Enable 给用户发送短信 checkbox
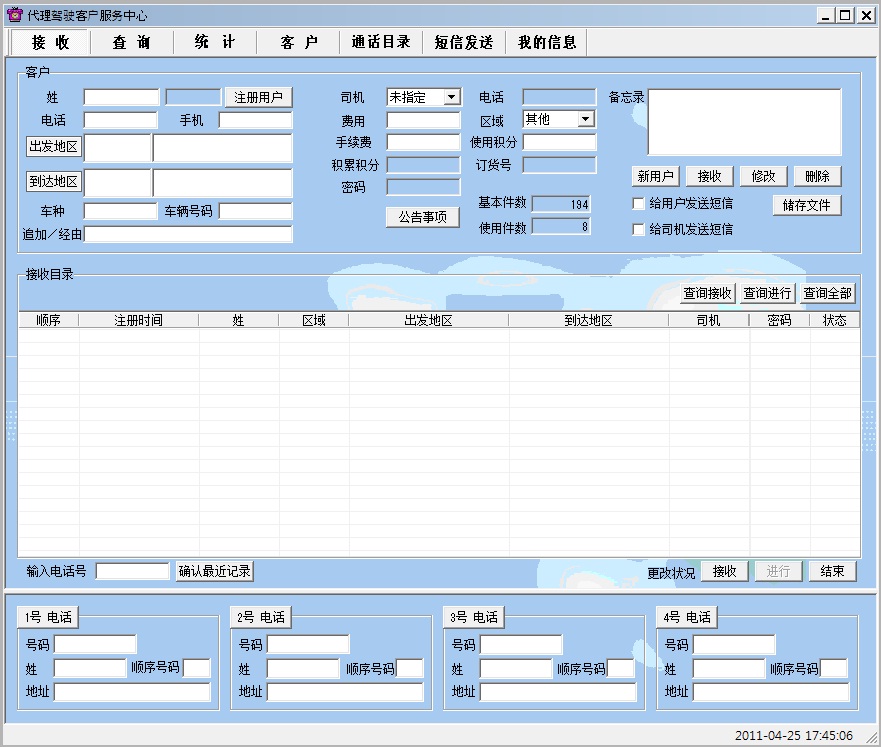881x747 pixels. click(638, 203)
